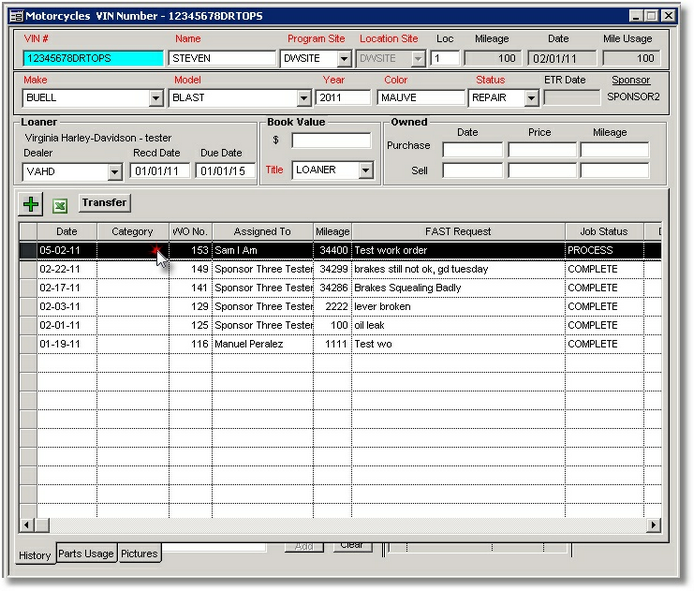The width and height of the screenshot is (694, 591).
Task: Switch to the Parts Usage tab
Action: pyautogui.click(x=85, y=554)
